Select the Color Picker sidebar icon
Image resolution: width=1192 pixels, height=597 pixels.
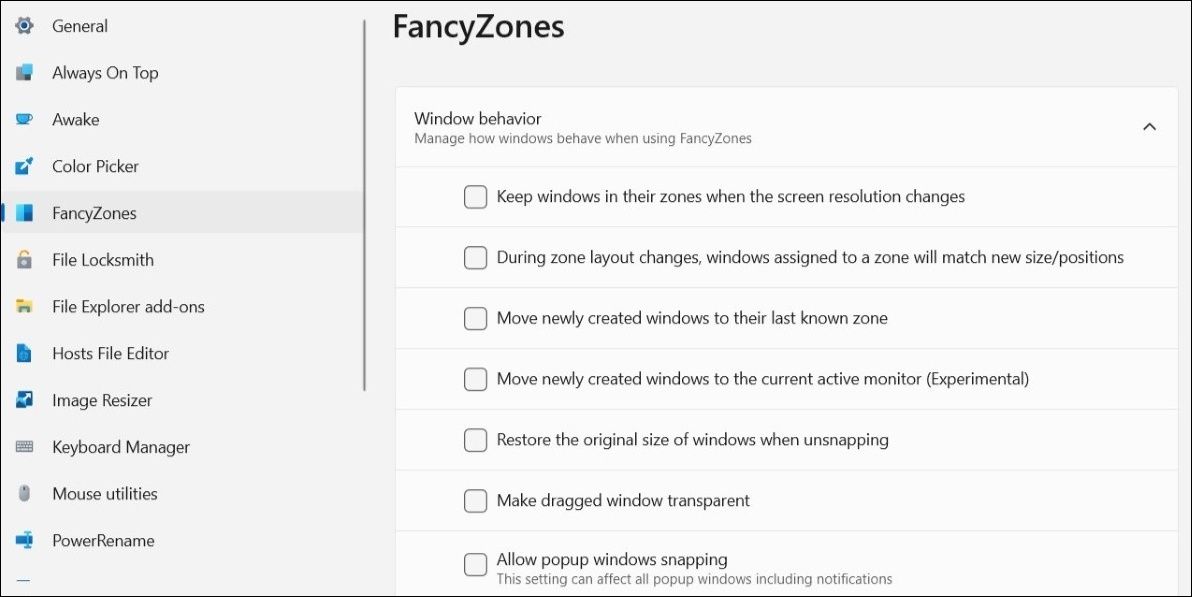(x=24, y=166)
